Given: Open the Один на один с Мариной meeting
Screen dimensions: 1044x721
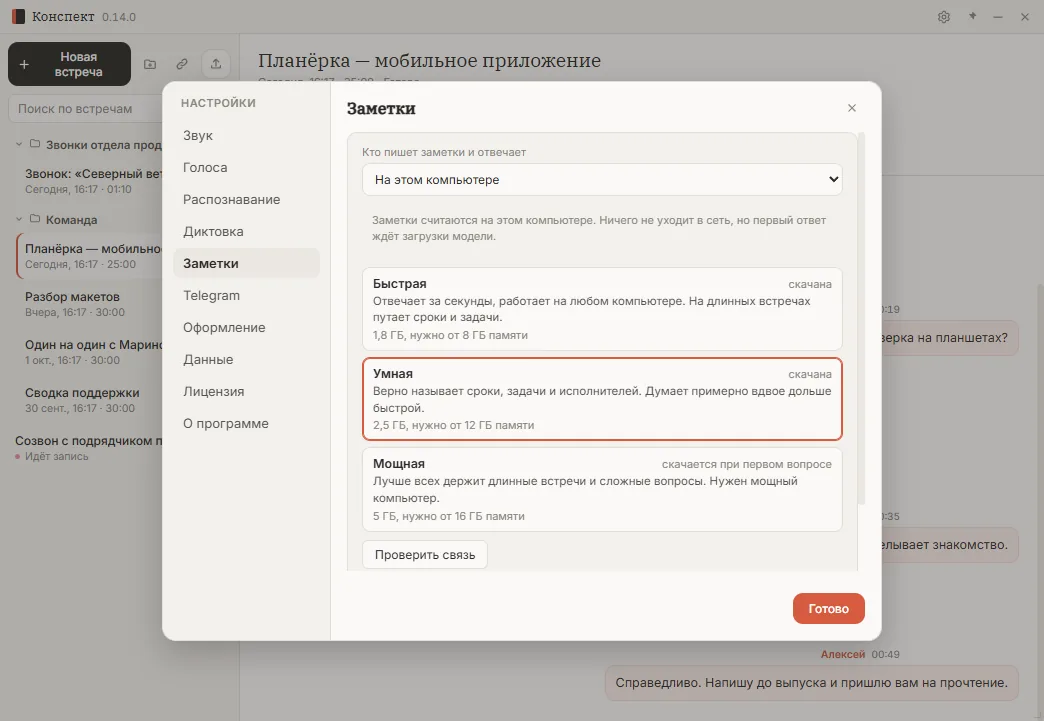Looking at the screenshot, I should tap(90, 352).
